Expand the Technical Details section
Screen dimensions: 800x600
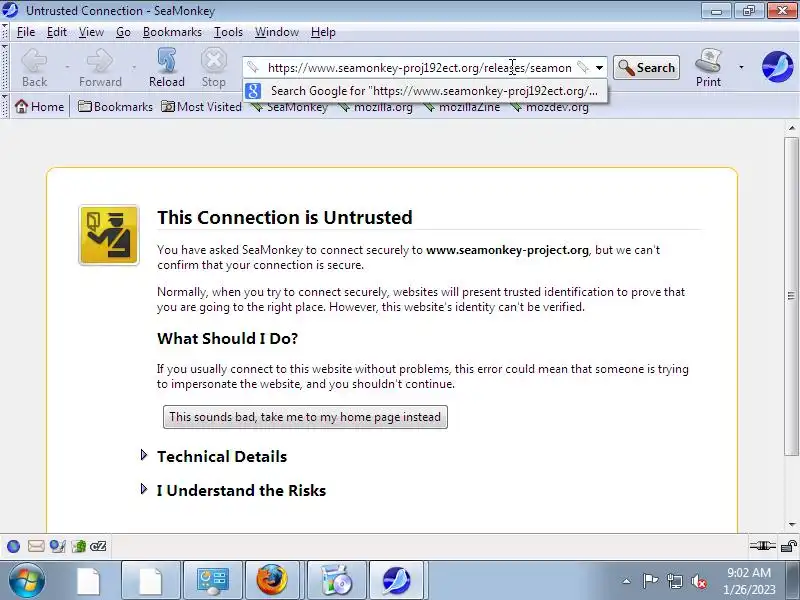click(214, 456)
